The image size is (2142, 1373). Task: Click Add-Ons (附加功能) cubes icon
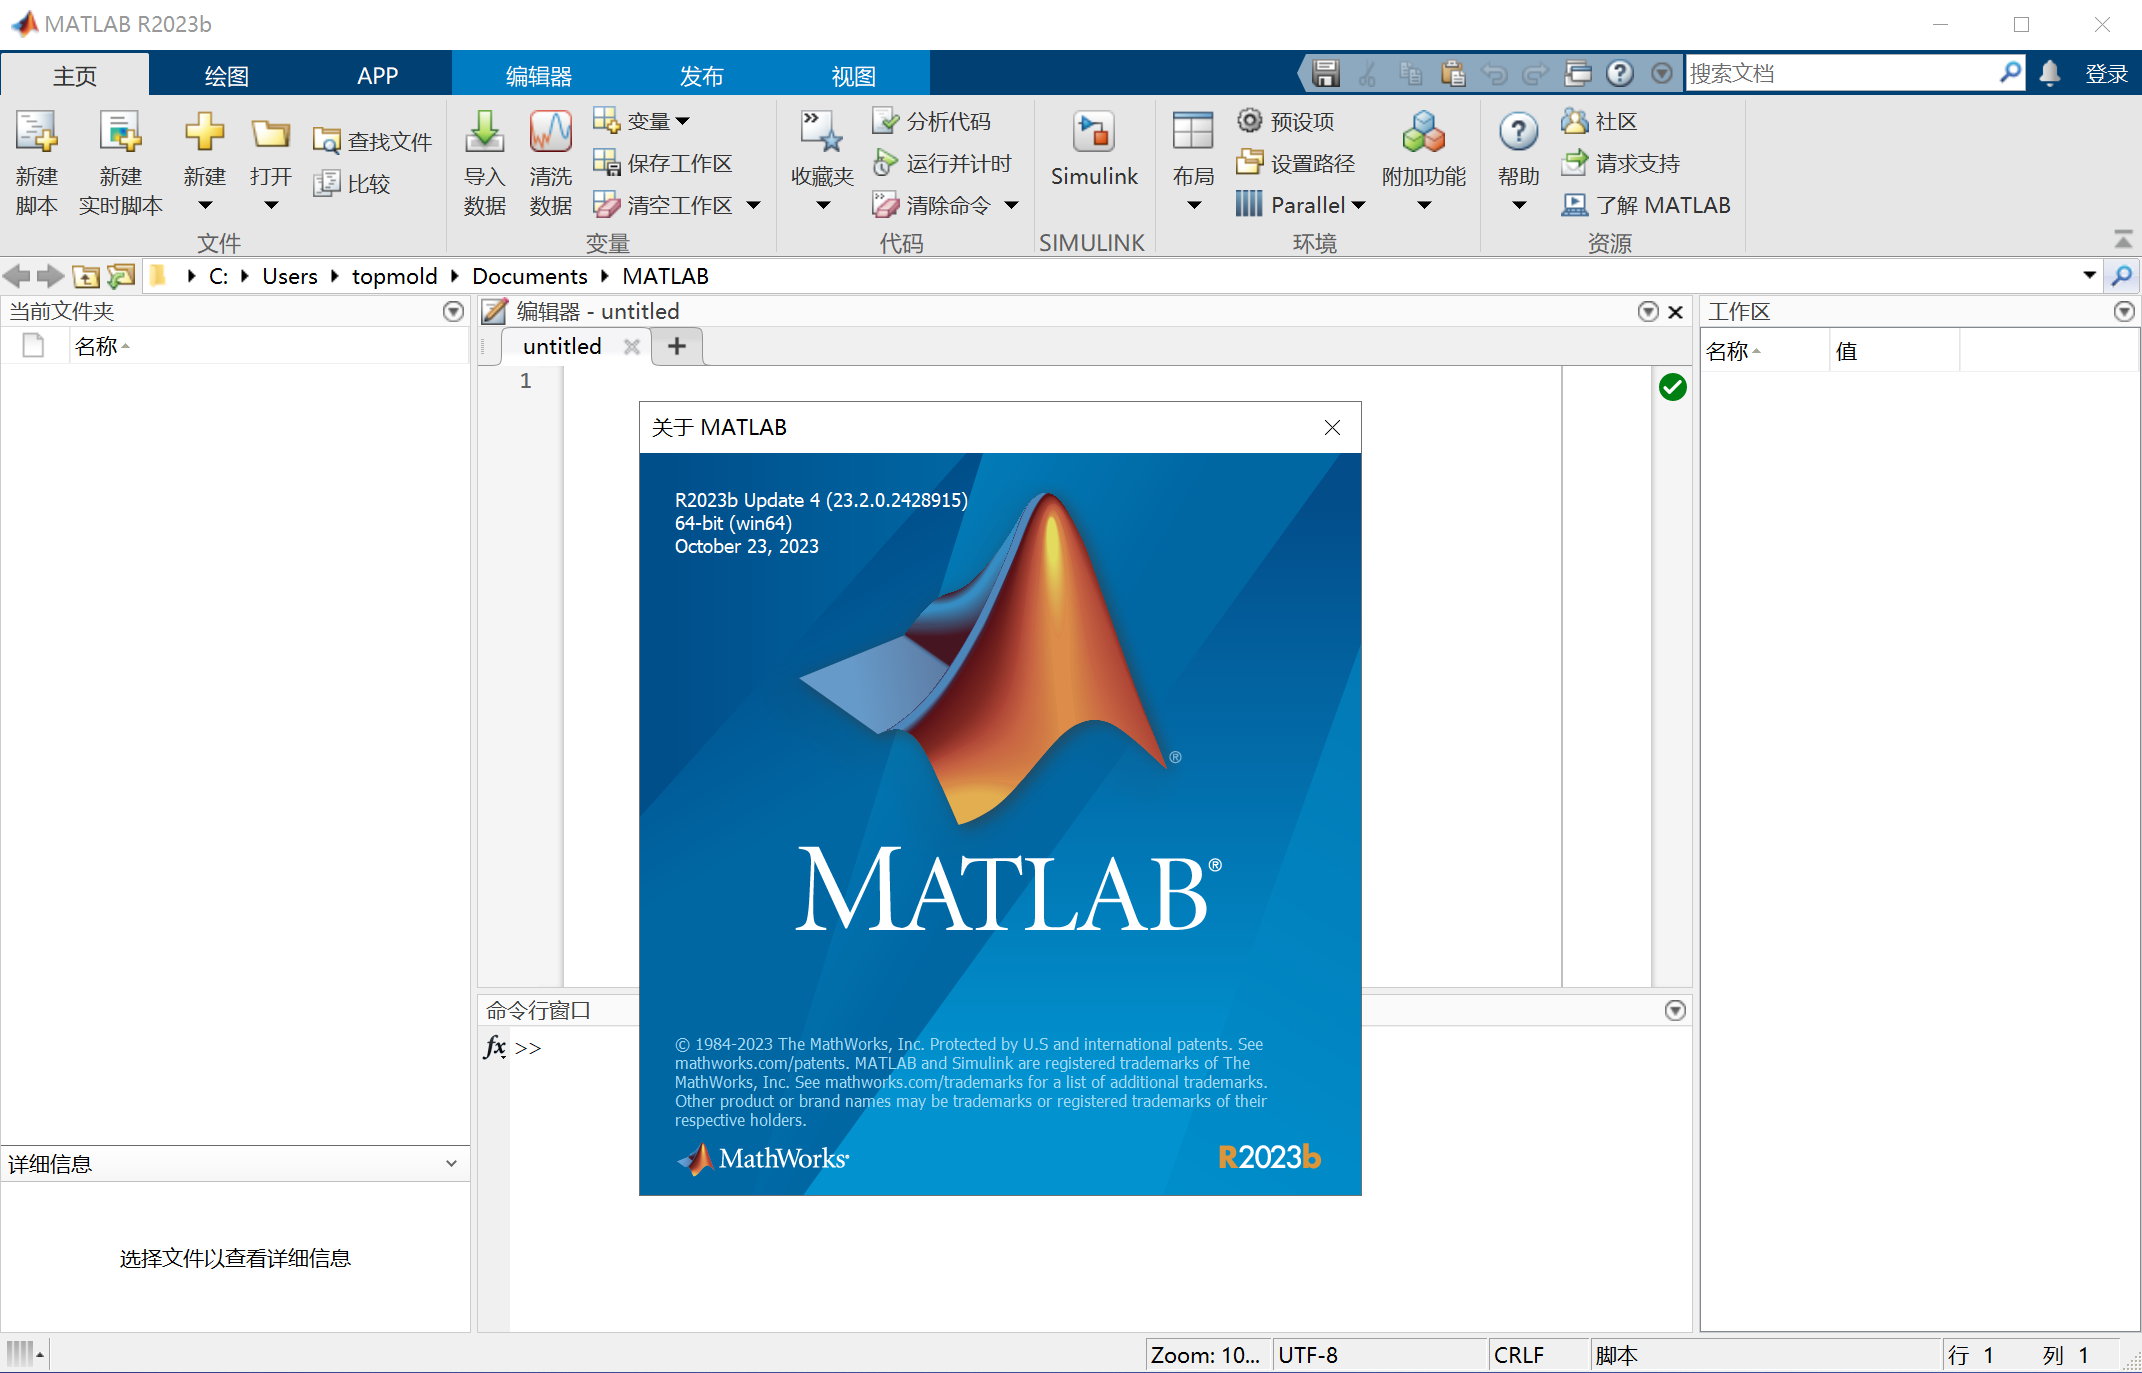[1424, 132]
